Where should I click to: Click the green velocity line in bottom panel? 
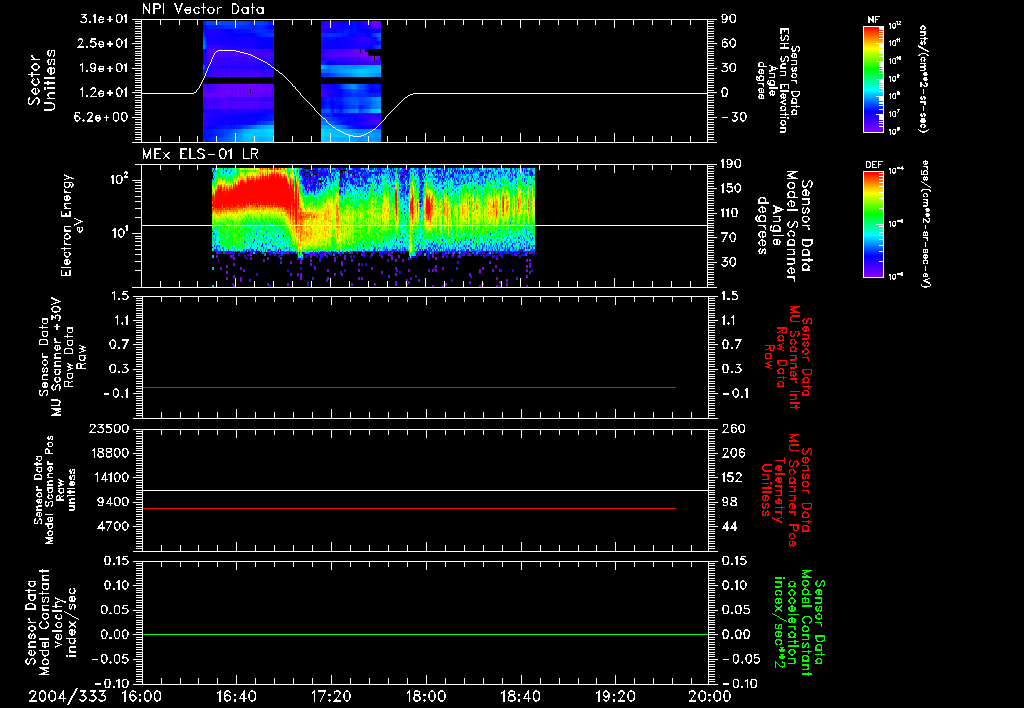coord(425,635)
